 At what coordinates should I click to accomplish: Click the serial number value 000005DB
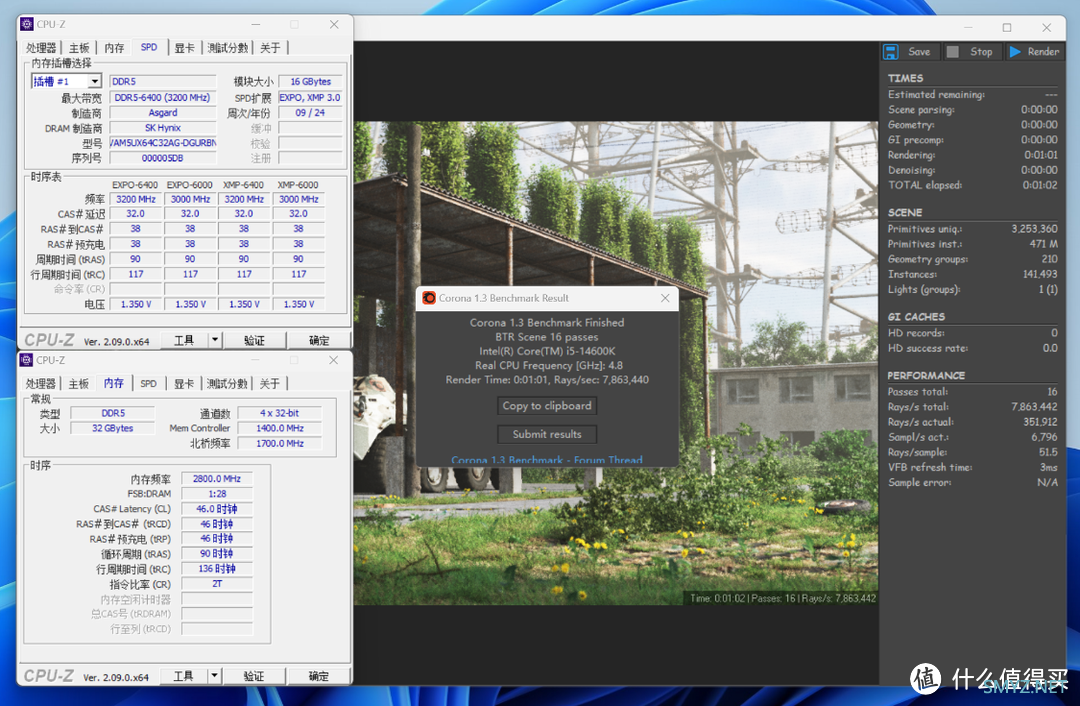(163, 158)
